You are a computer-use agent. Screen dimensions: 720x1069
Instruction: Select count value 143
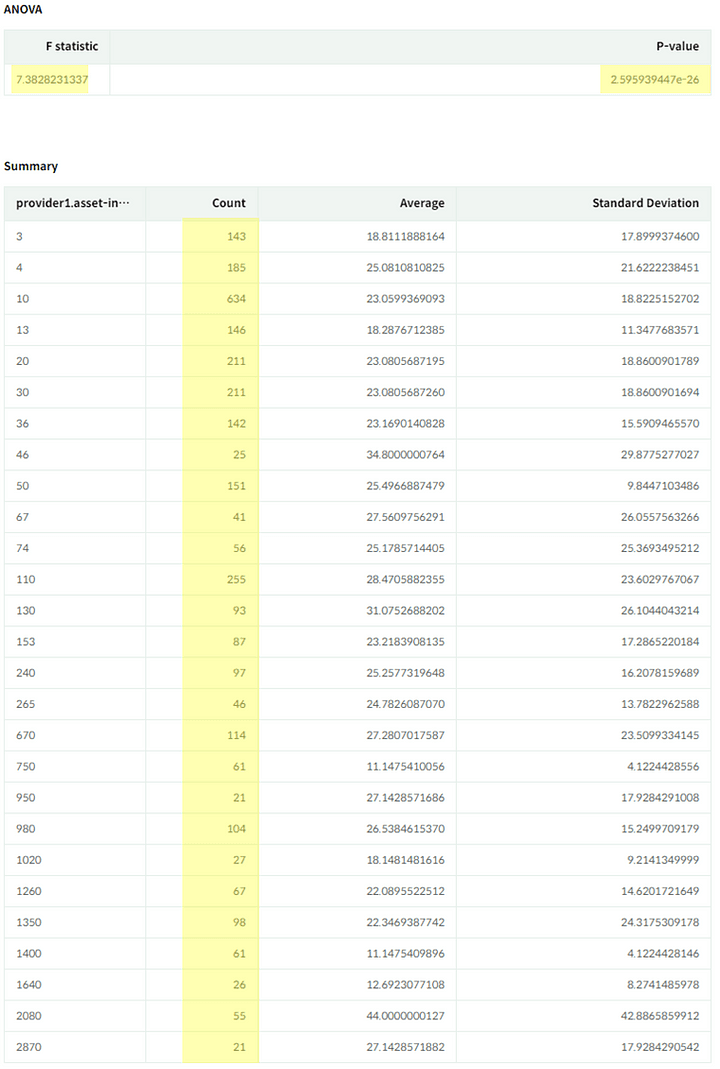(236, 237)
